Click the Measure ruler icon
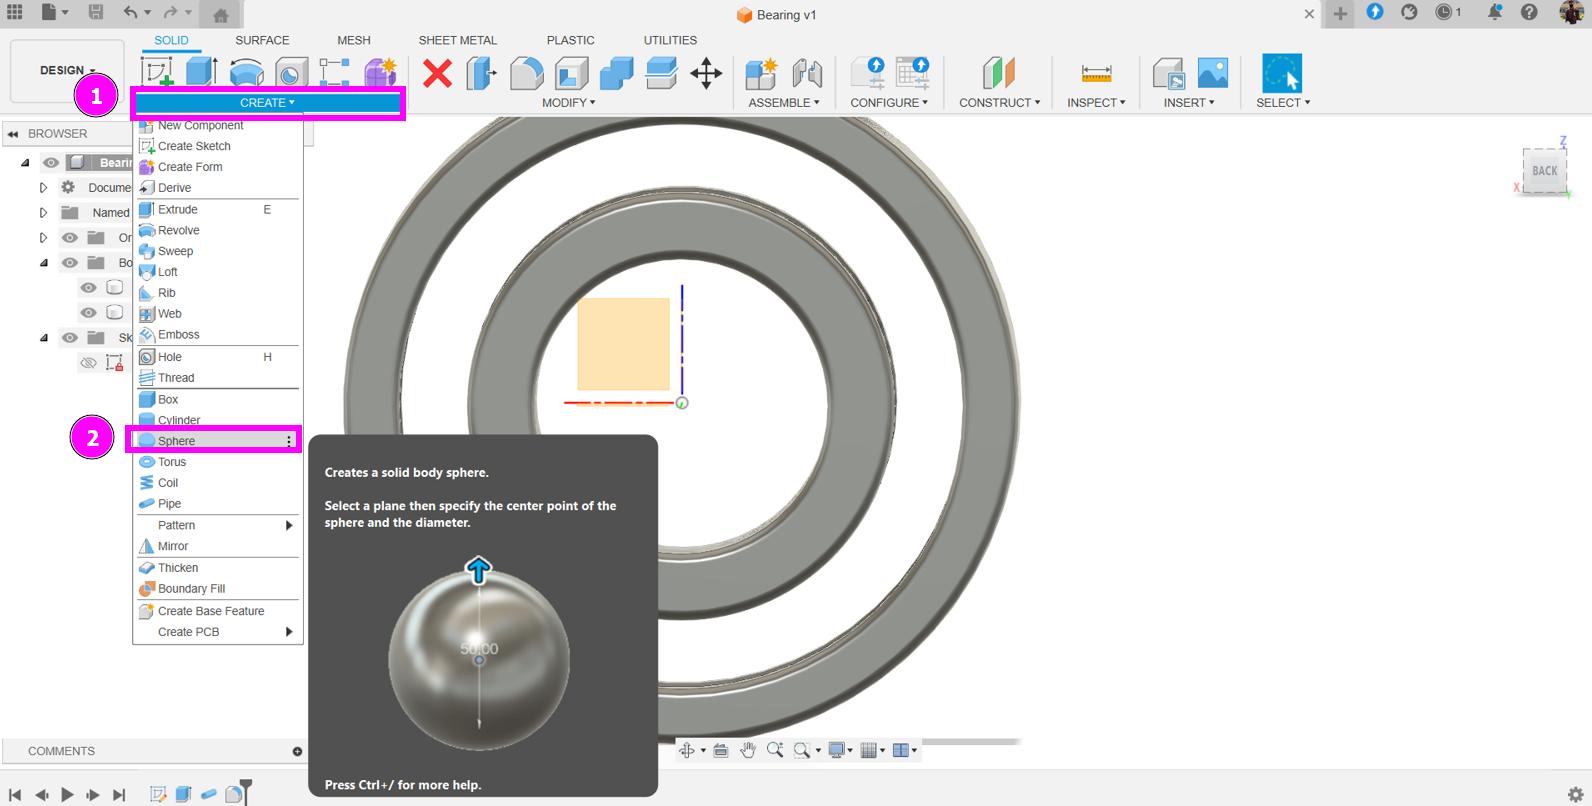This screenshot has height=806, width=1592. [x=1096, y=73]
